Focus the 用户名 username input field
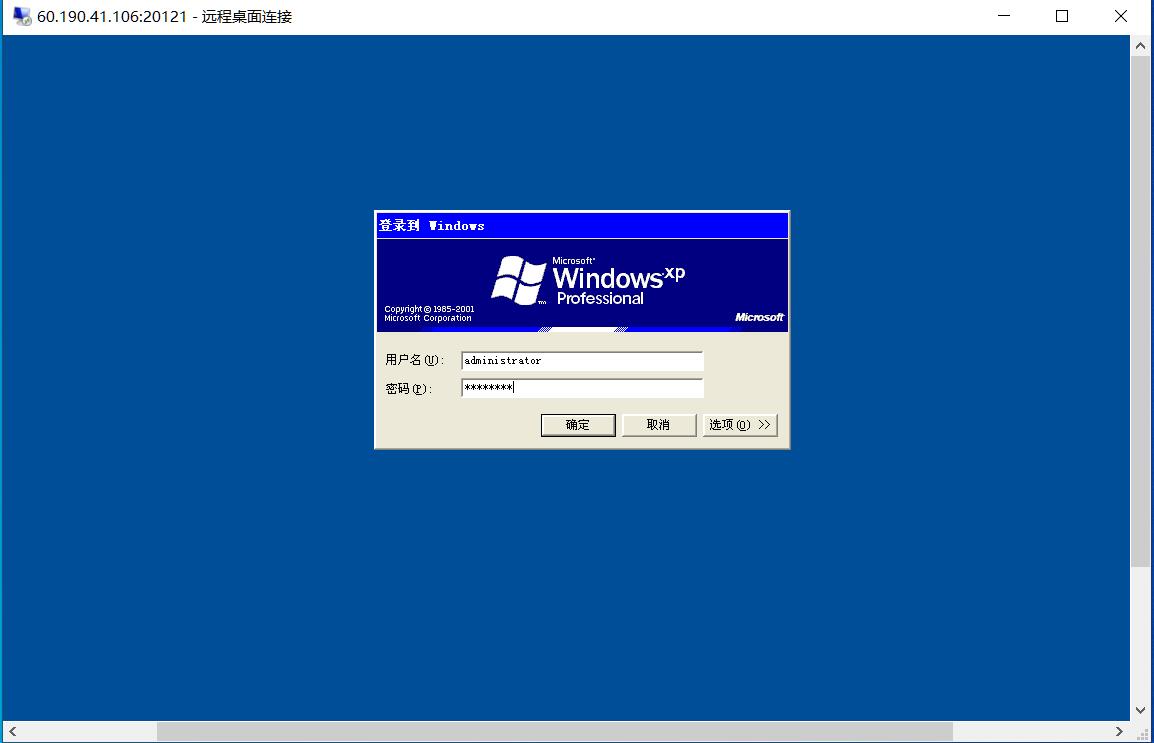Screen dimensions: 1154x743 582,360
